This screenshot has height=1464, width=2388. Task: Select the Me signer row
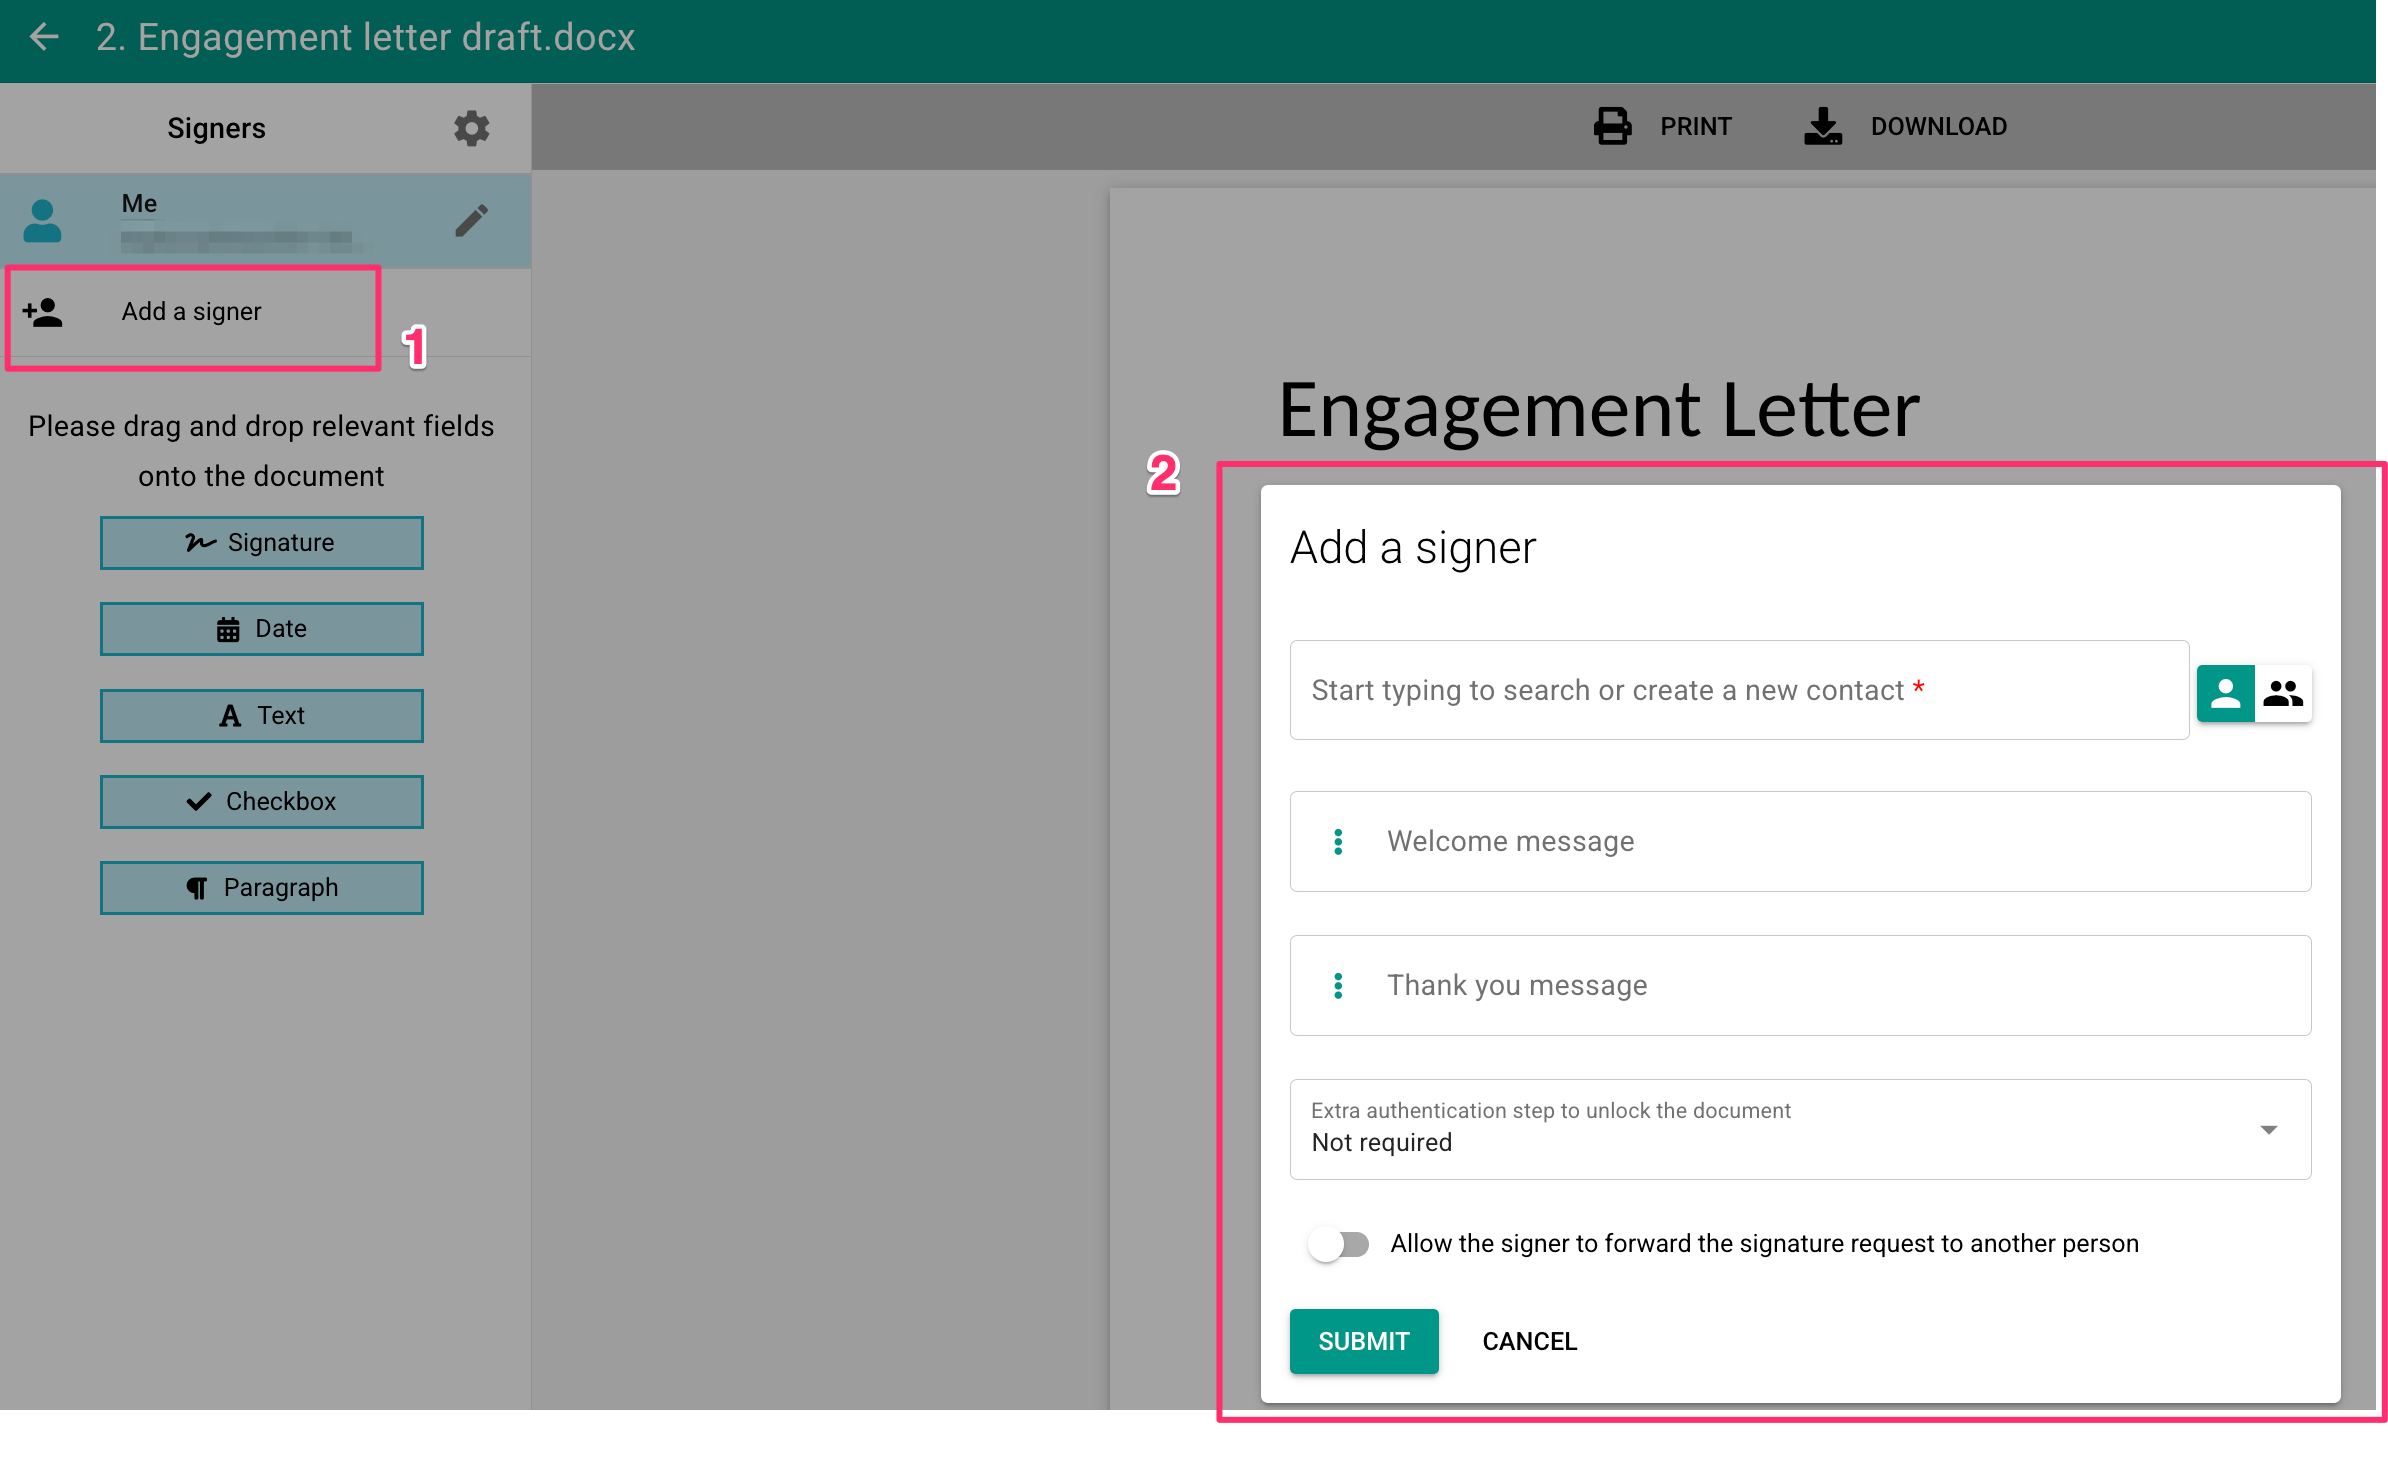[240, 221]
